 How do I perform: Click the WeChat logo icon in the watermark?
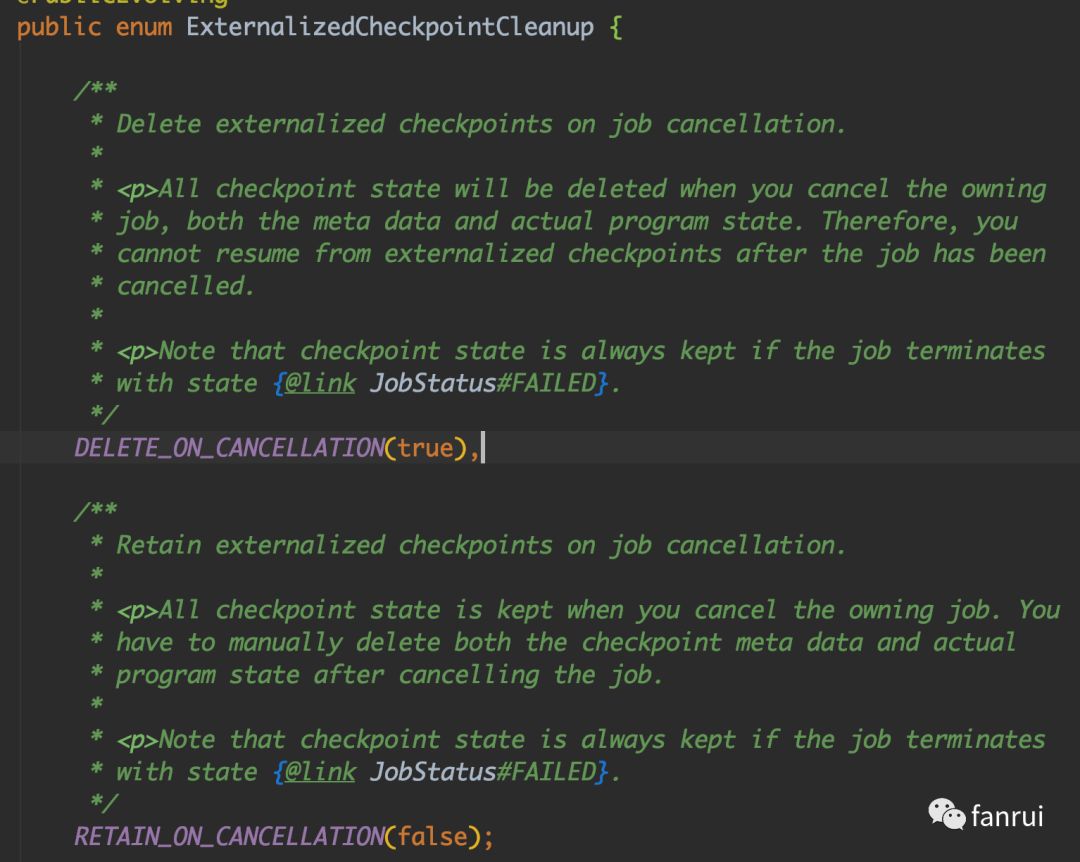946,814
